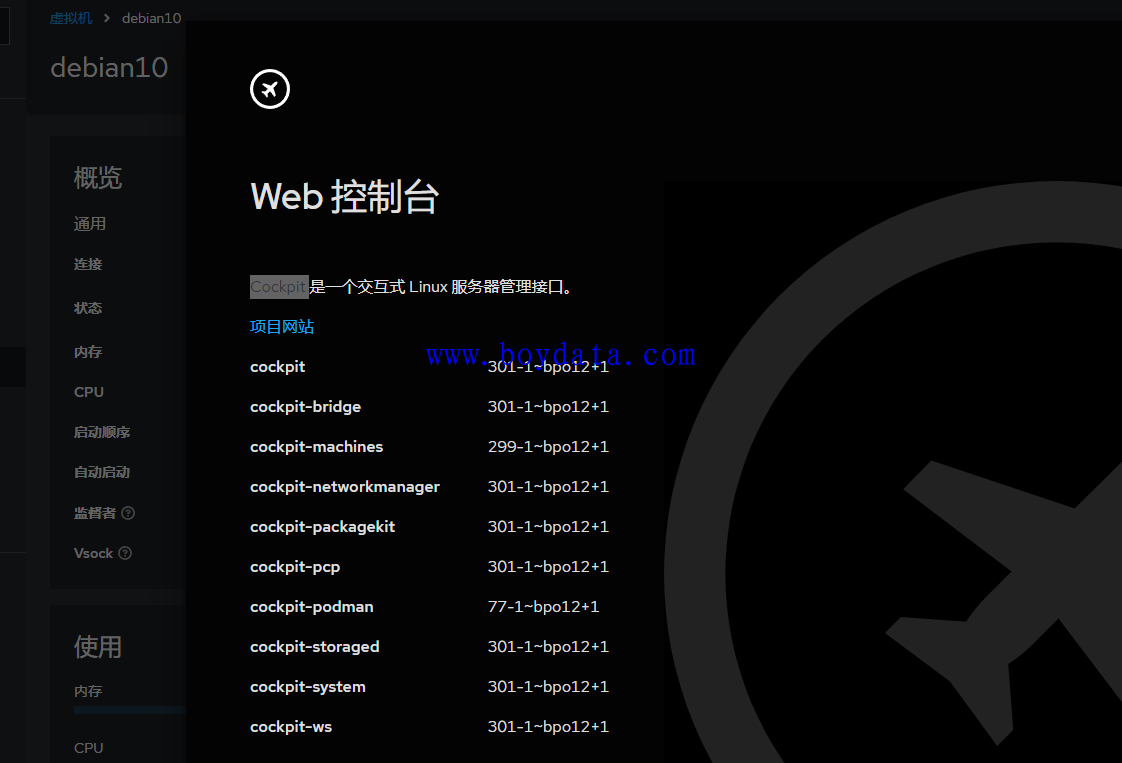Open the 项目网站 link

[282, 326]
